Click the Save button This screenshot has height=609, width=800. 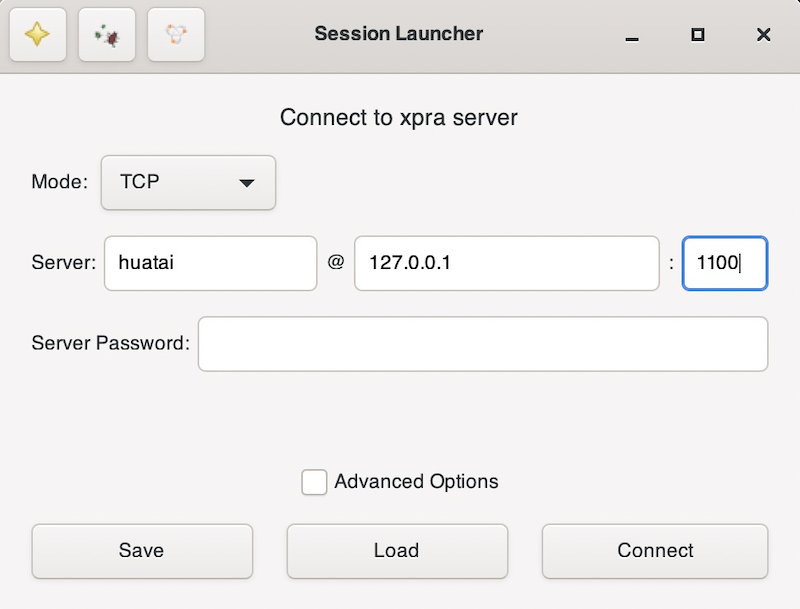pos(141,551)
